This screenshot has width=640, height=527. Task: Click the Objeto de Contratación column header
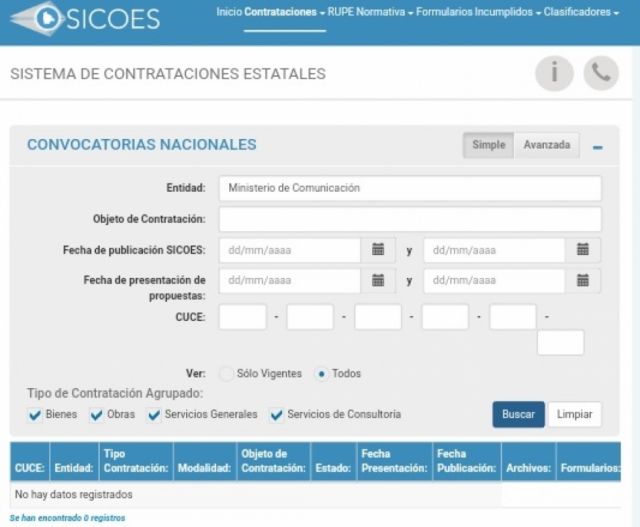coord(273,462)
